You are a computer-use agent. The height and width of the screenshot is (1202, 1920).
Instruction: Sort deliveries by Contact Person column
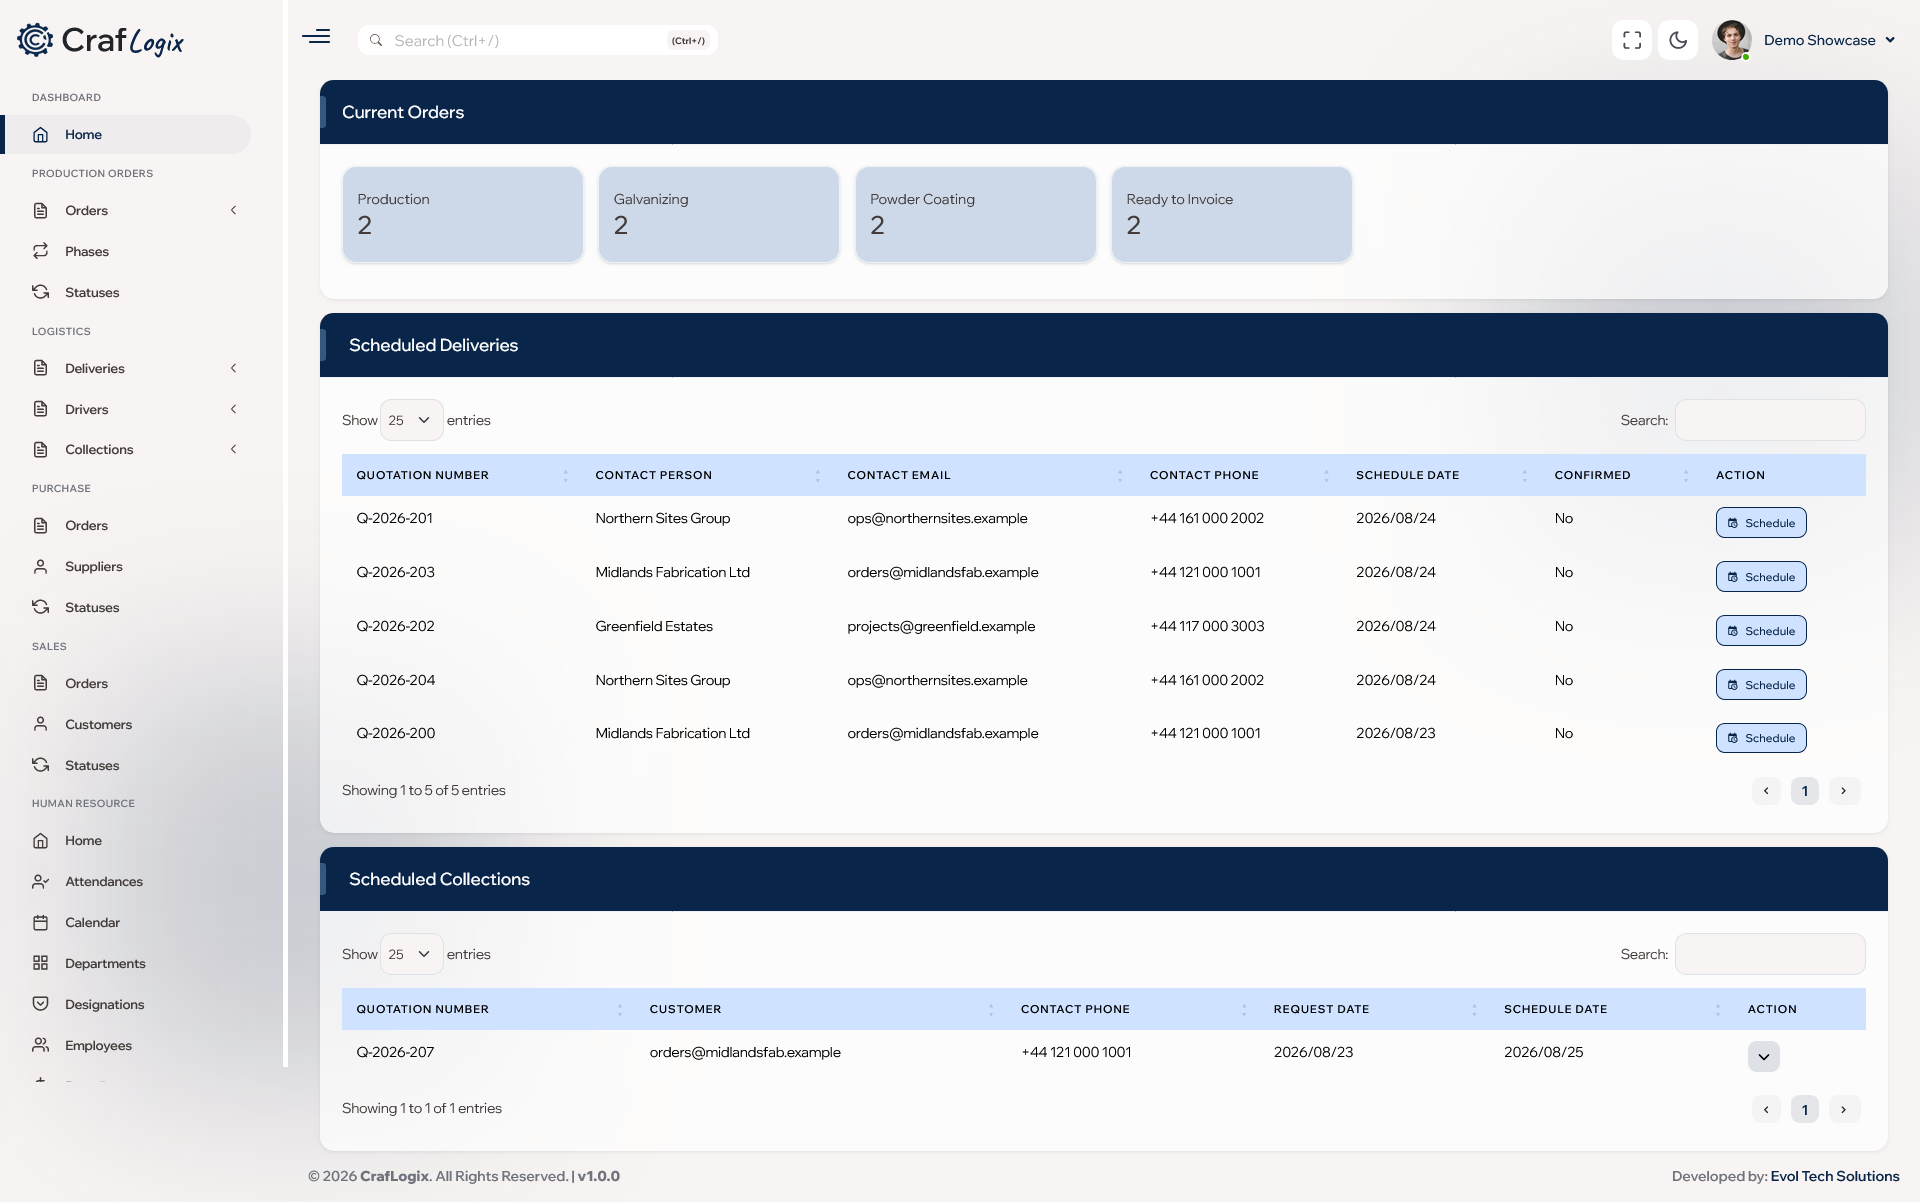coord(707,475)
